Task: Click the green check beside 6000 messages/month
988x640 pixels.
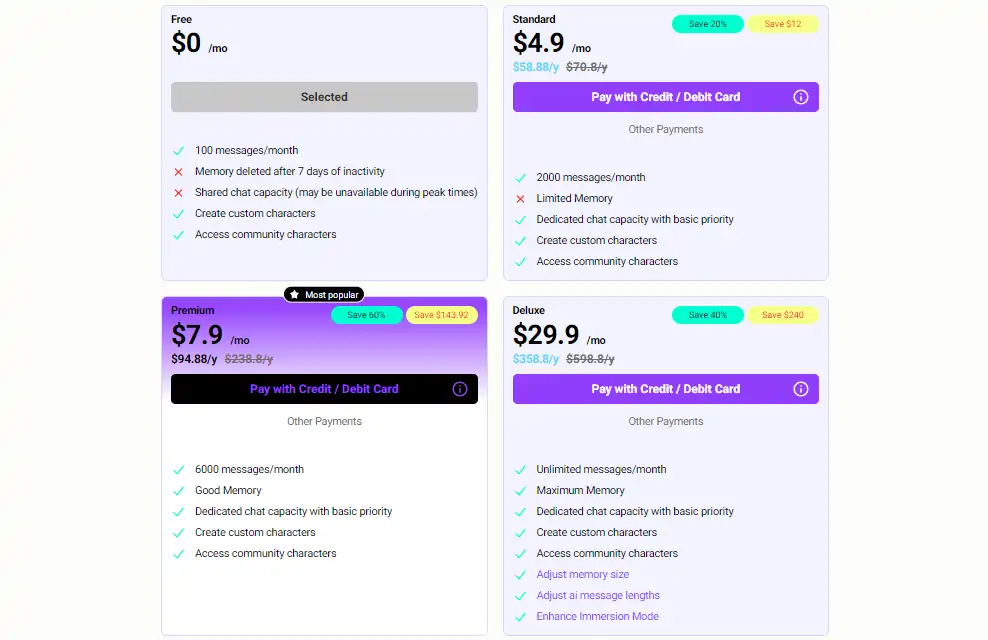Action: coord(179,469)
